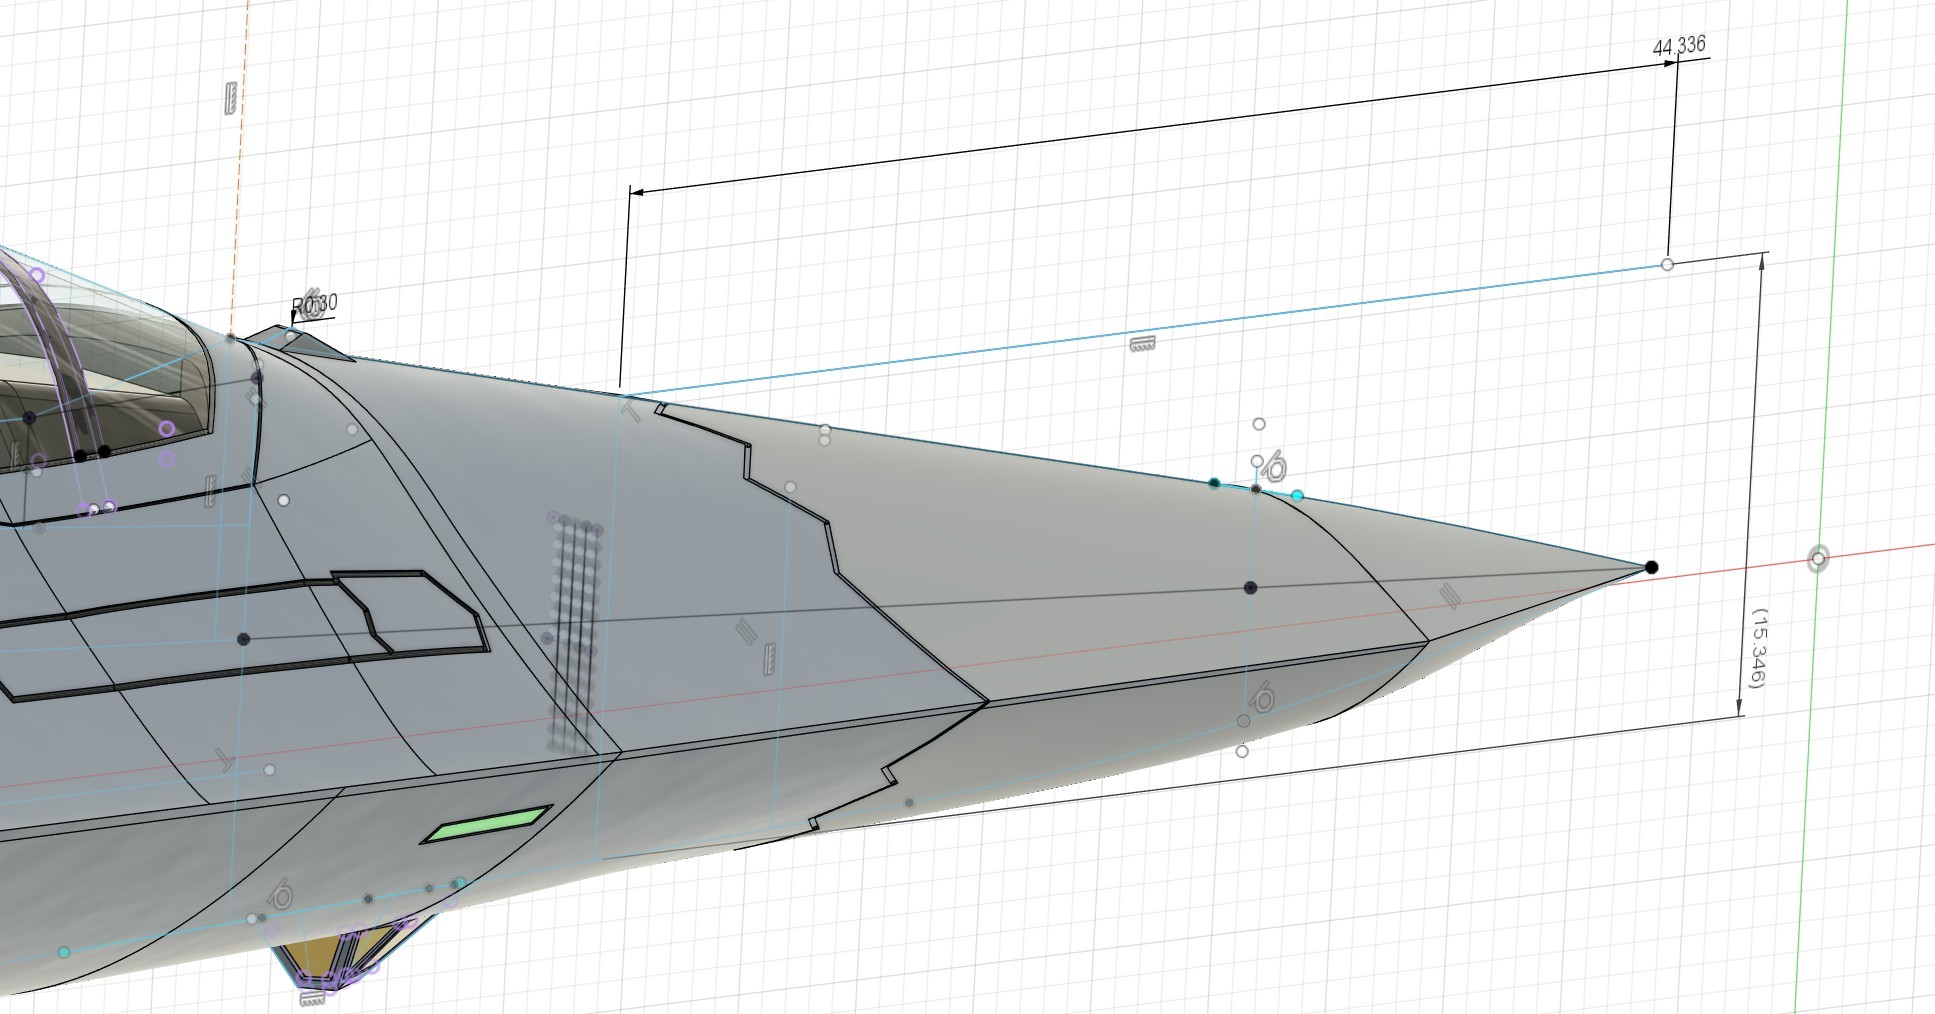Click parallel constraint icon near nose centerline

(1449, 597)
